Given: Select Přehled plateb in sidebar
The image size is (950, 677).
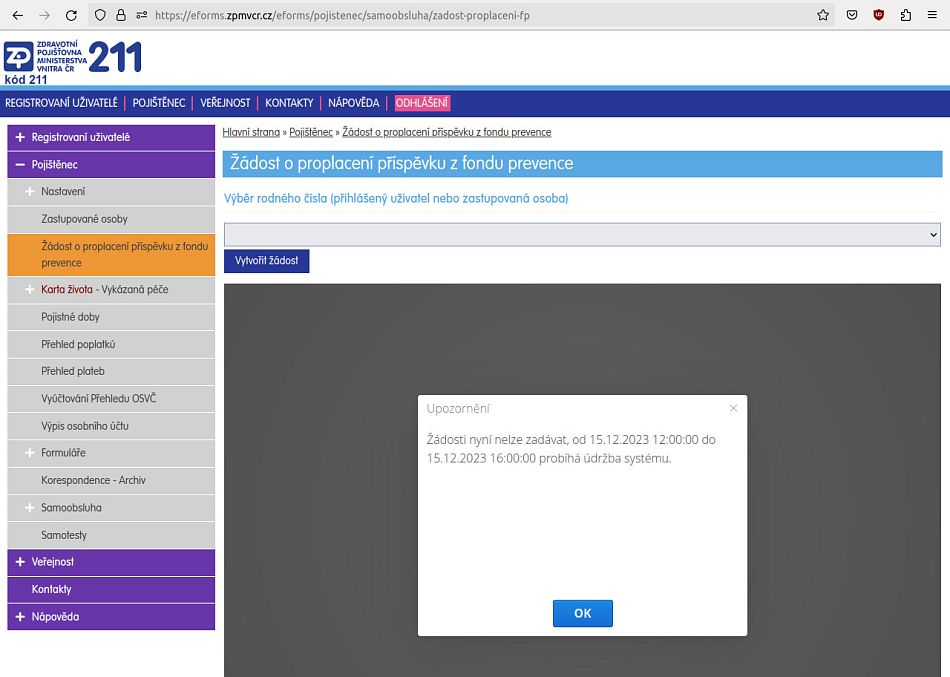Looking at the screenshot, I should click(x=73, y=371).
